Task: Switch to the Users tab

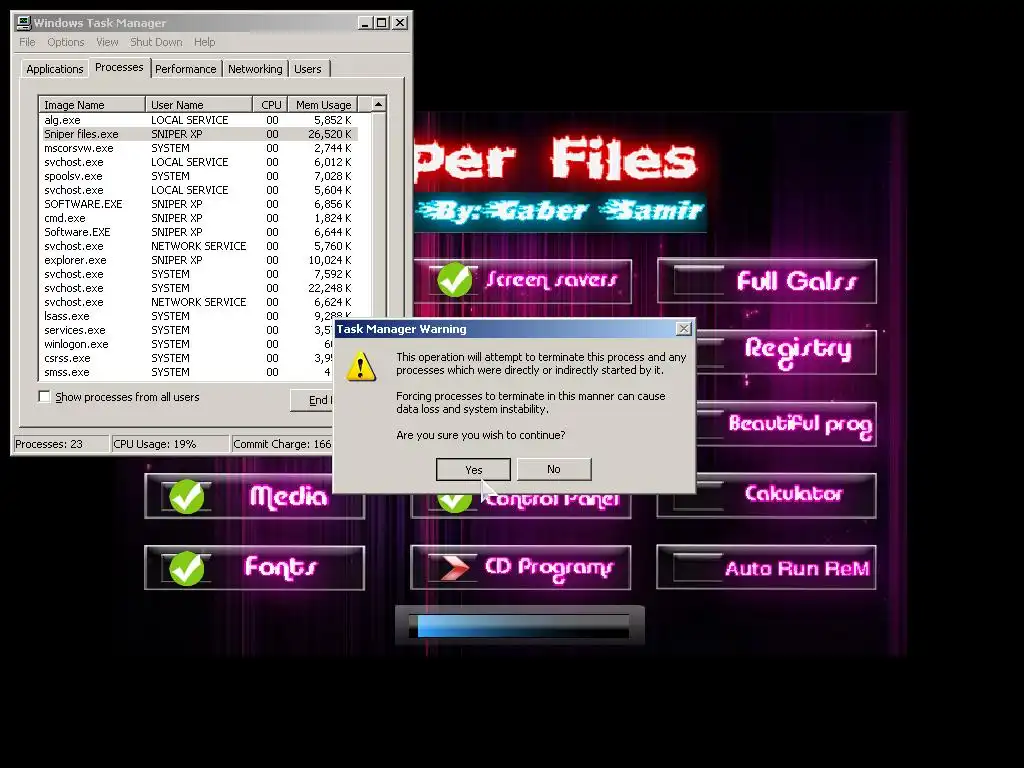Action: coord(308,69)
